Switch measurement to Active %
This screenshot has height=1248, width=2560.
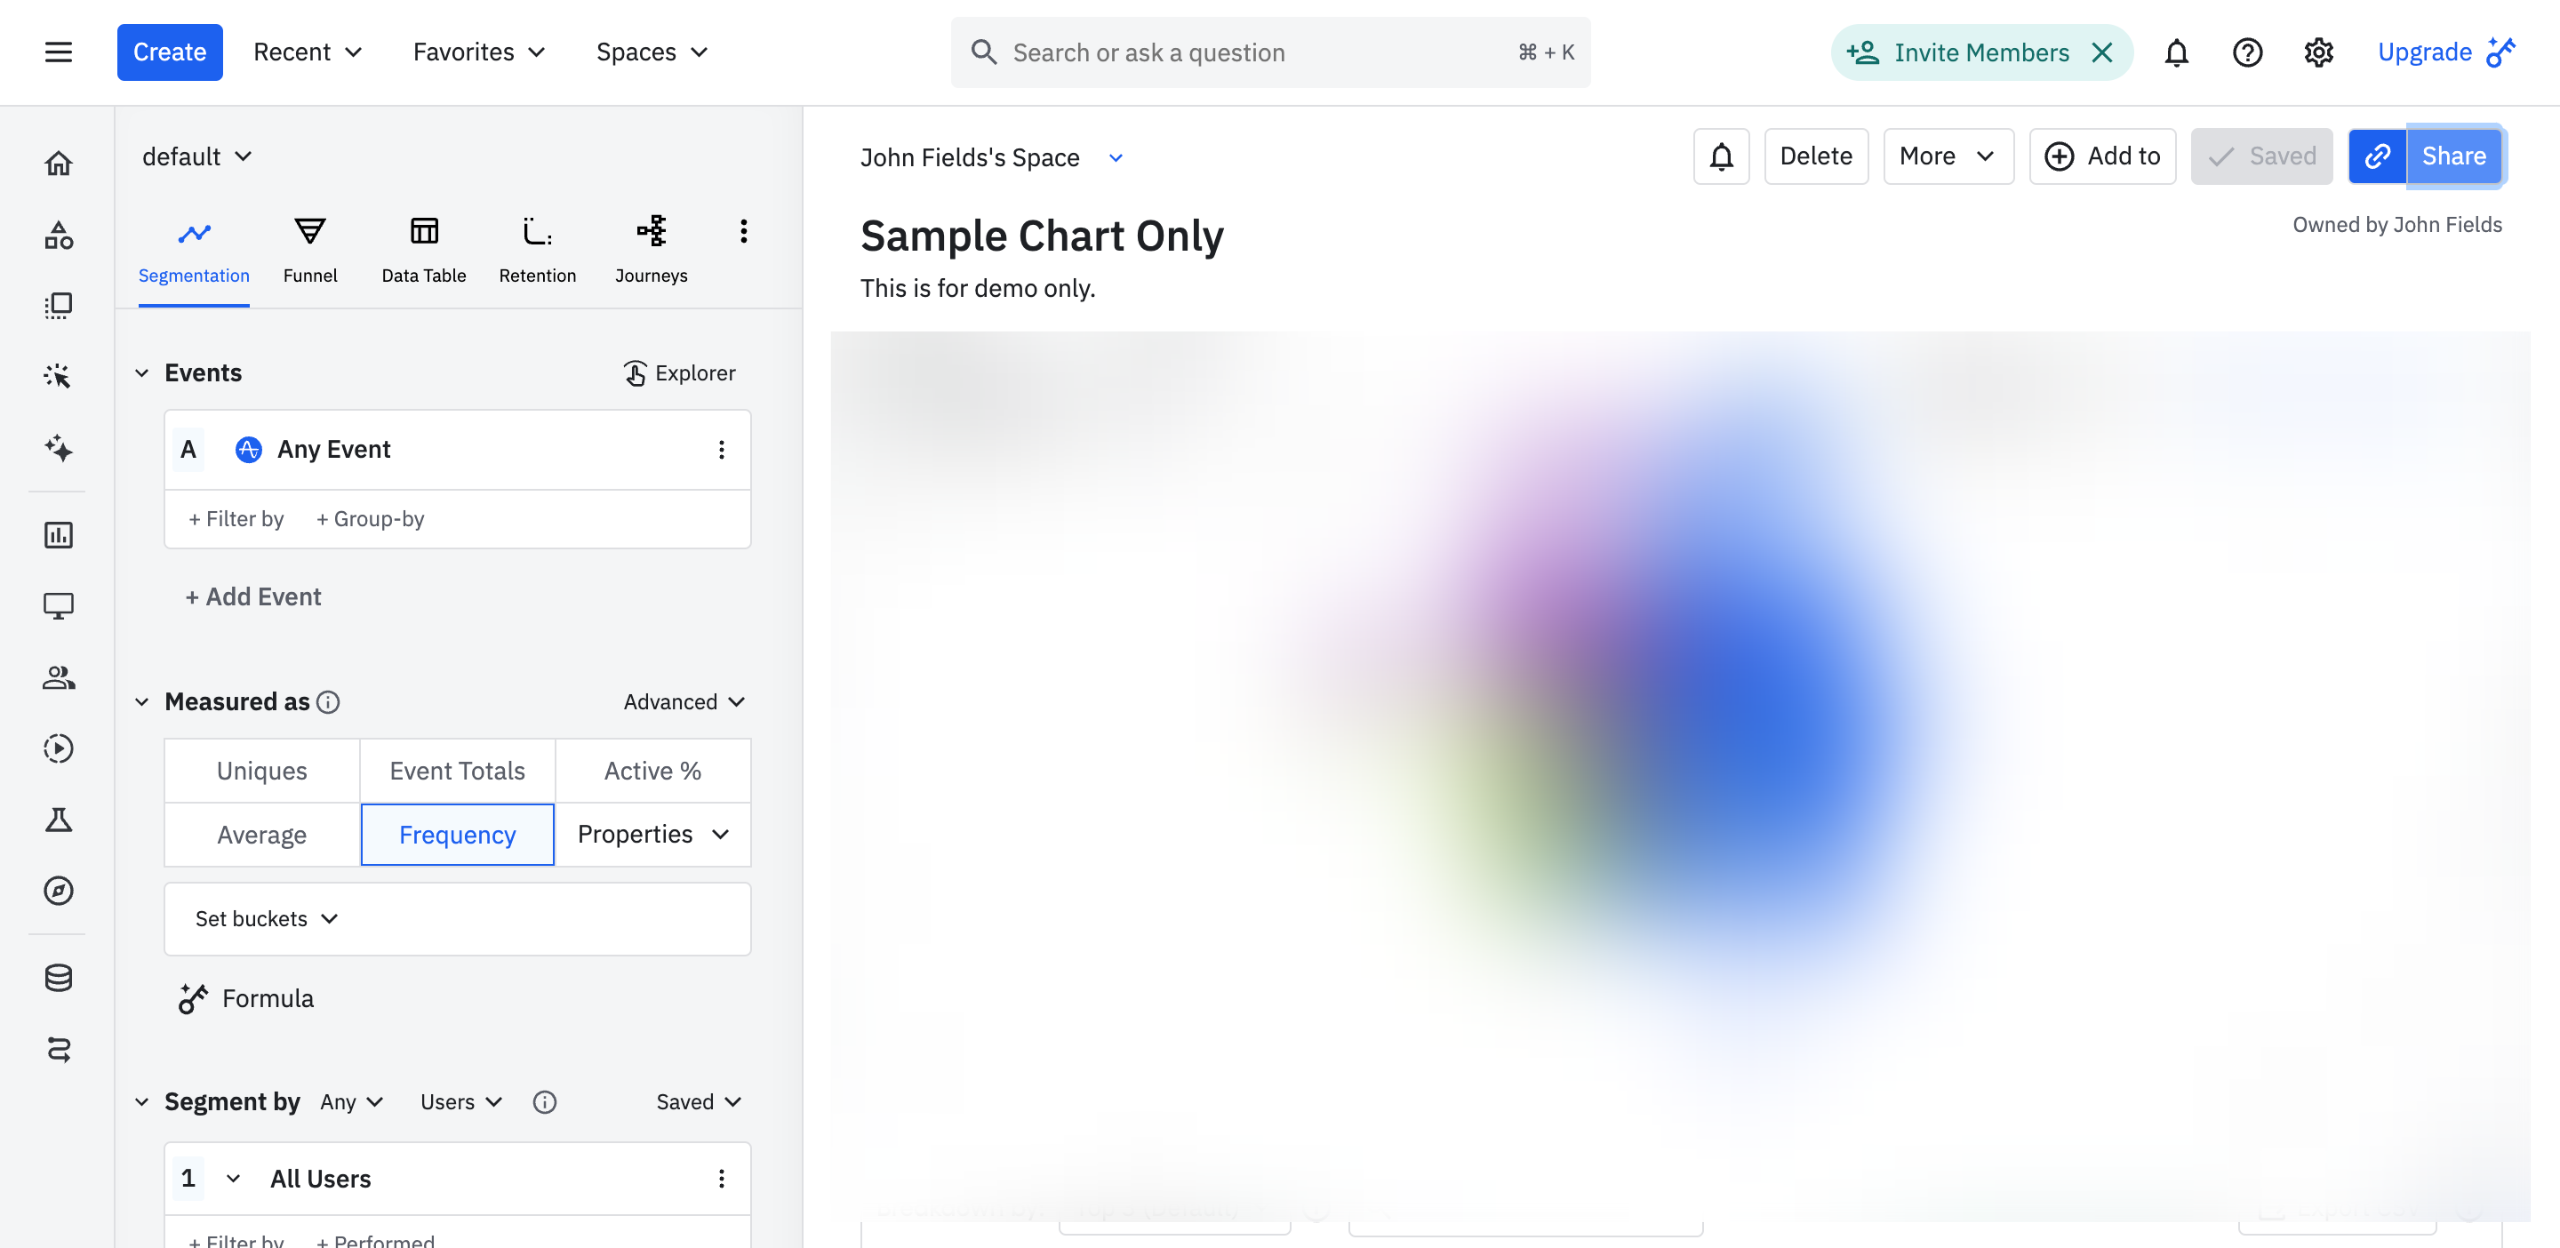click(652, 771)
